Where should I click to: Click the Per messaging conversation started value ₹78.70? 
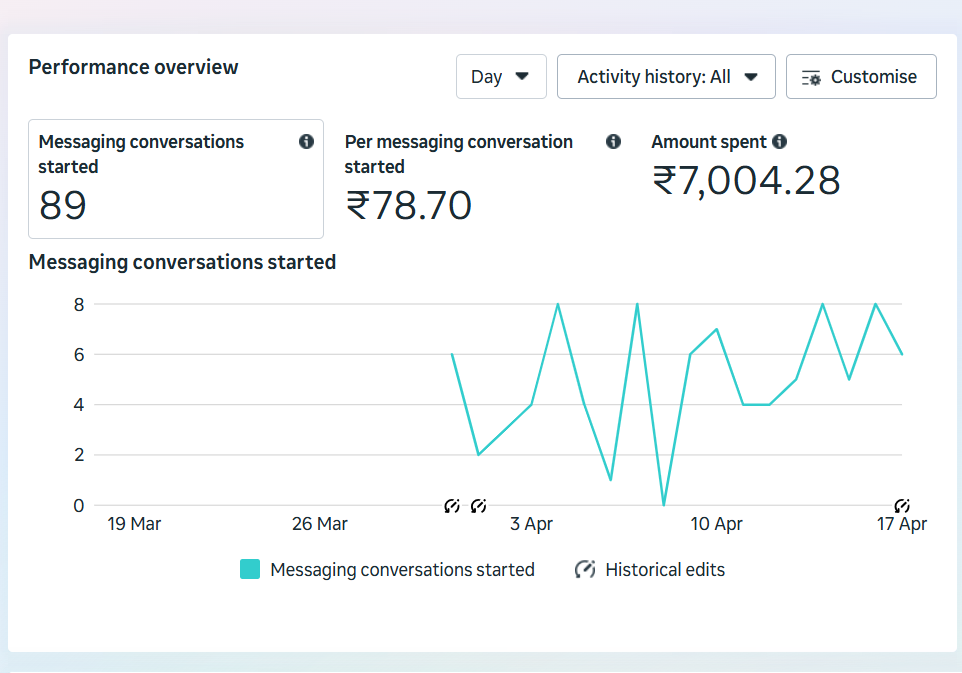(x=410, y=206)
